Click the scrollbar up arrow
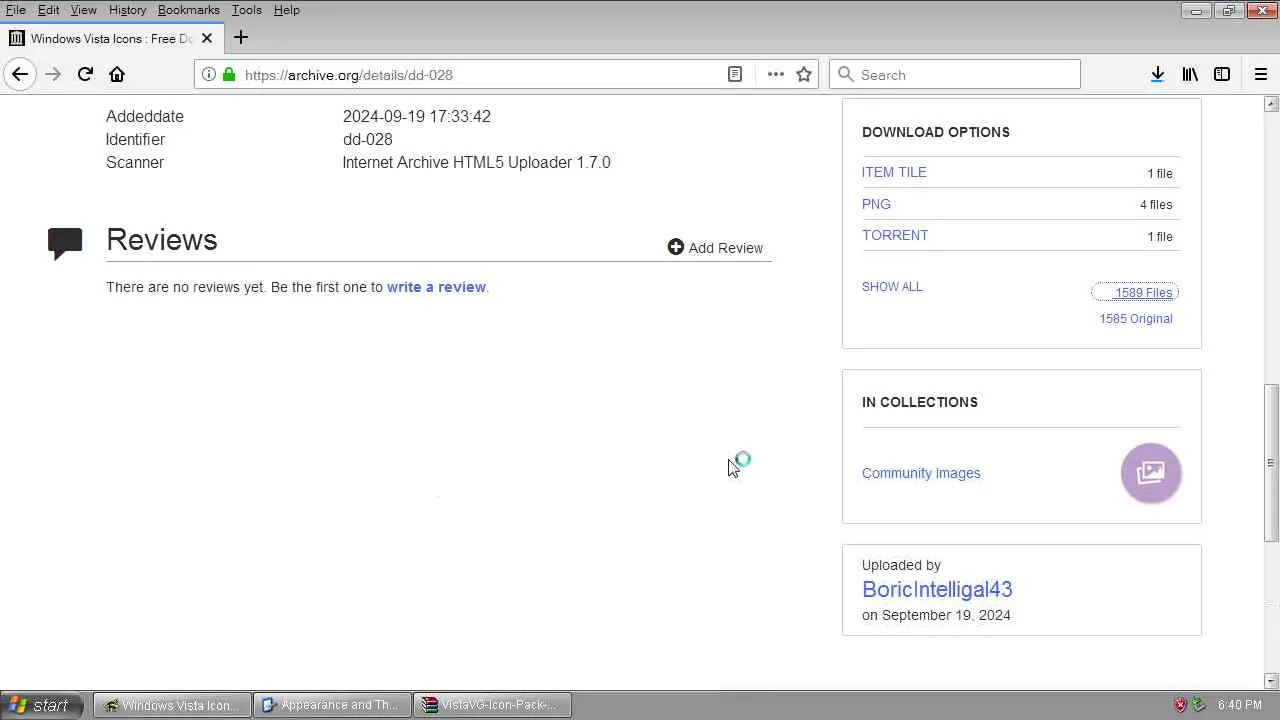The height and width of the screenshot is (720, 1280). (1271, 104)
